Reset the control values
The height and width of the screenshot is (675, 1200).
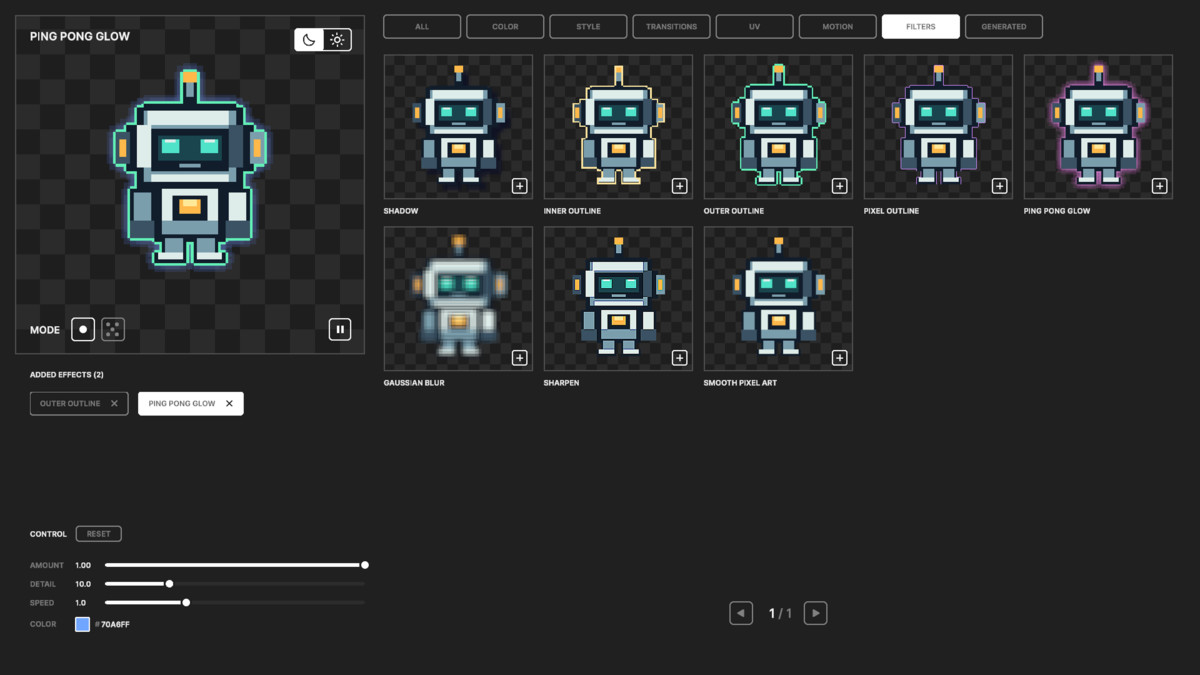[x=99, y=534]
